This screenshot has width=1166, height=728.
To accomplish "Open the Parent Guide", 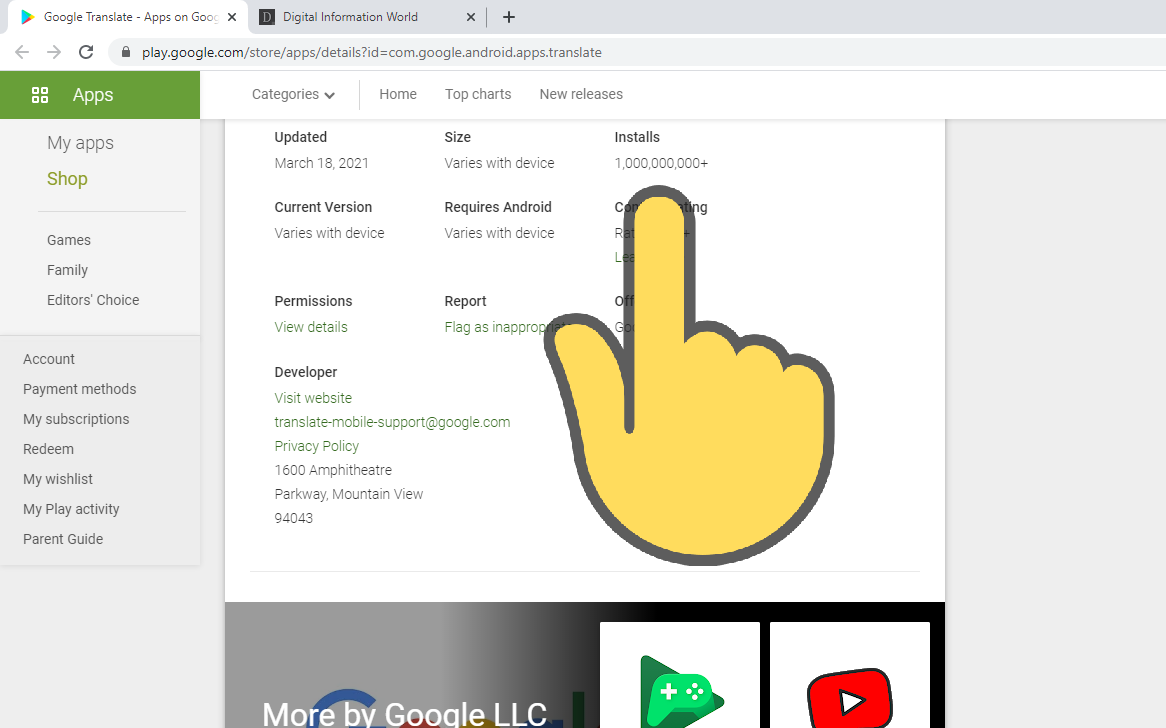I will 63,539.
